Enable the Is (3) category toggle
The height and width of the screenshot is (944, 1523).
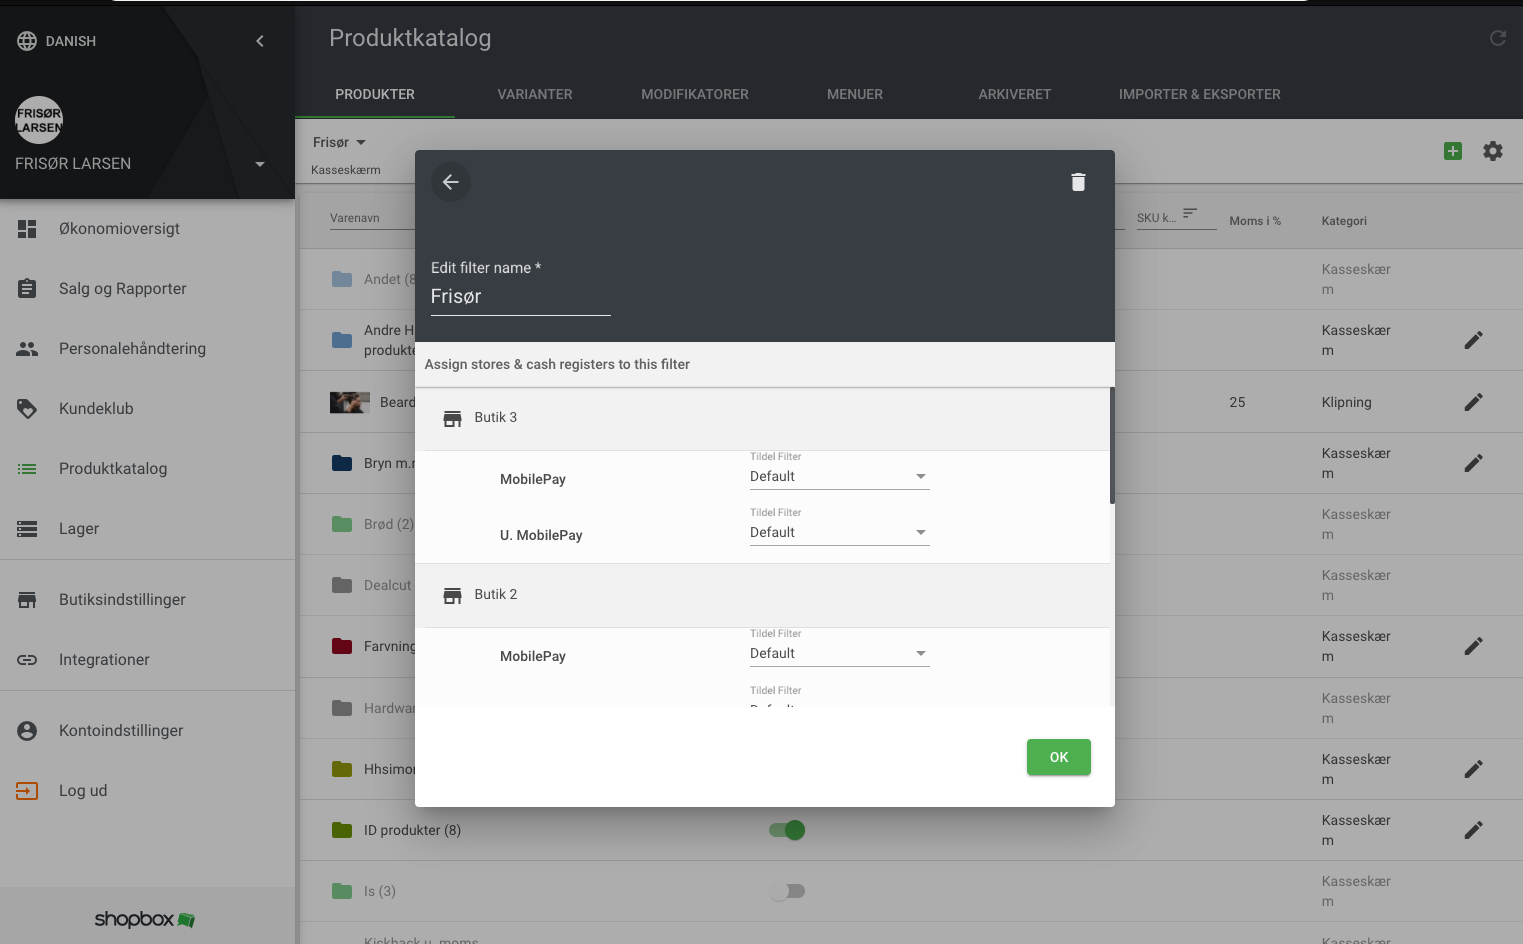point(787,891)
